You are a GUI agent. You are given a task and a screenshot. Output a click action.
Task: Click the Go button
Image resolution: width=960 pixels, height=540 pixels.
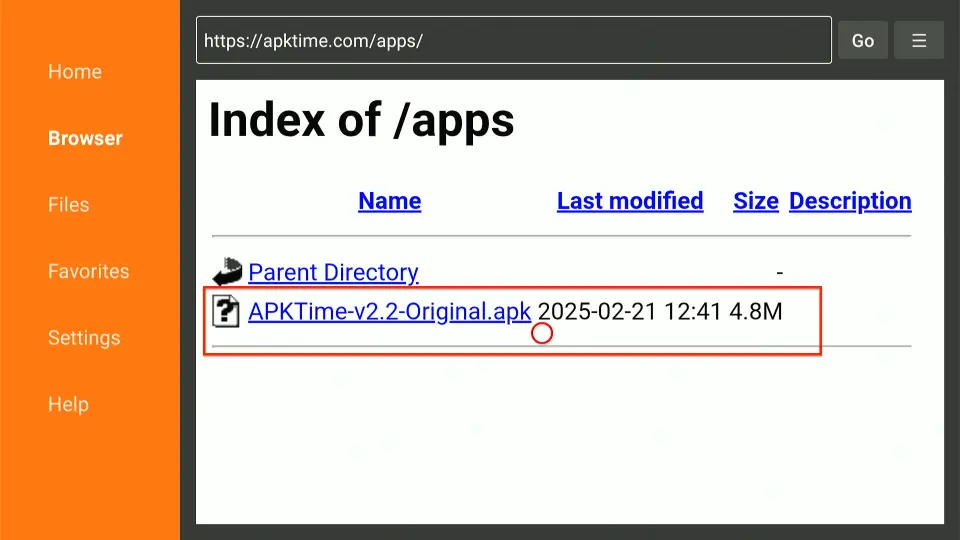pyautogui.click(x=863, y=40)
